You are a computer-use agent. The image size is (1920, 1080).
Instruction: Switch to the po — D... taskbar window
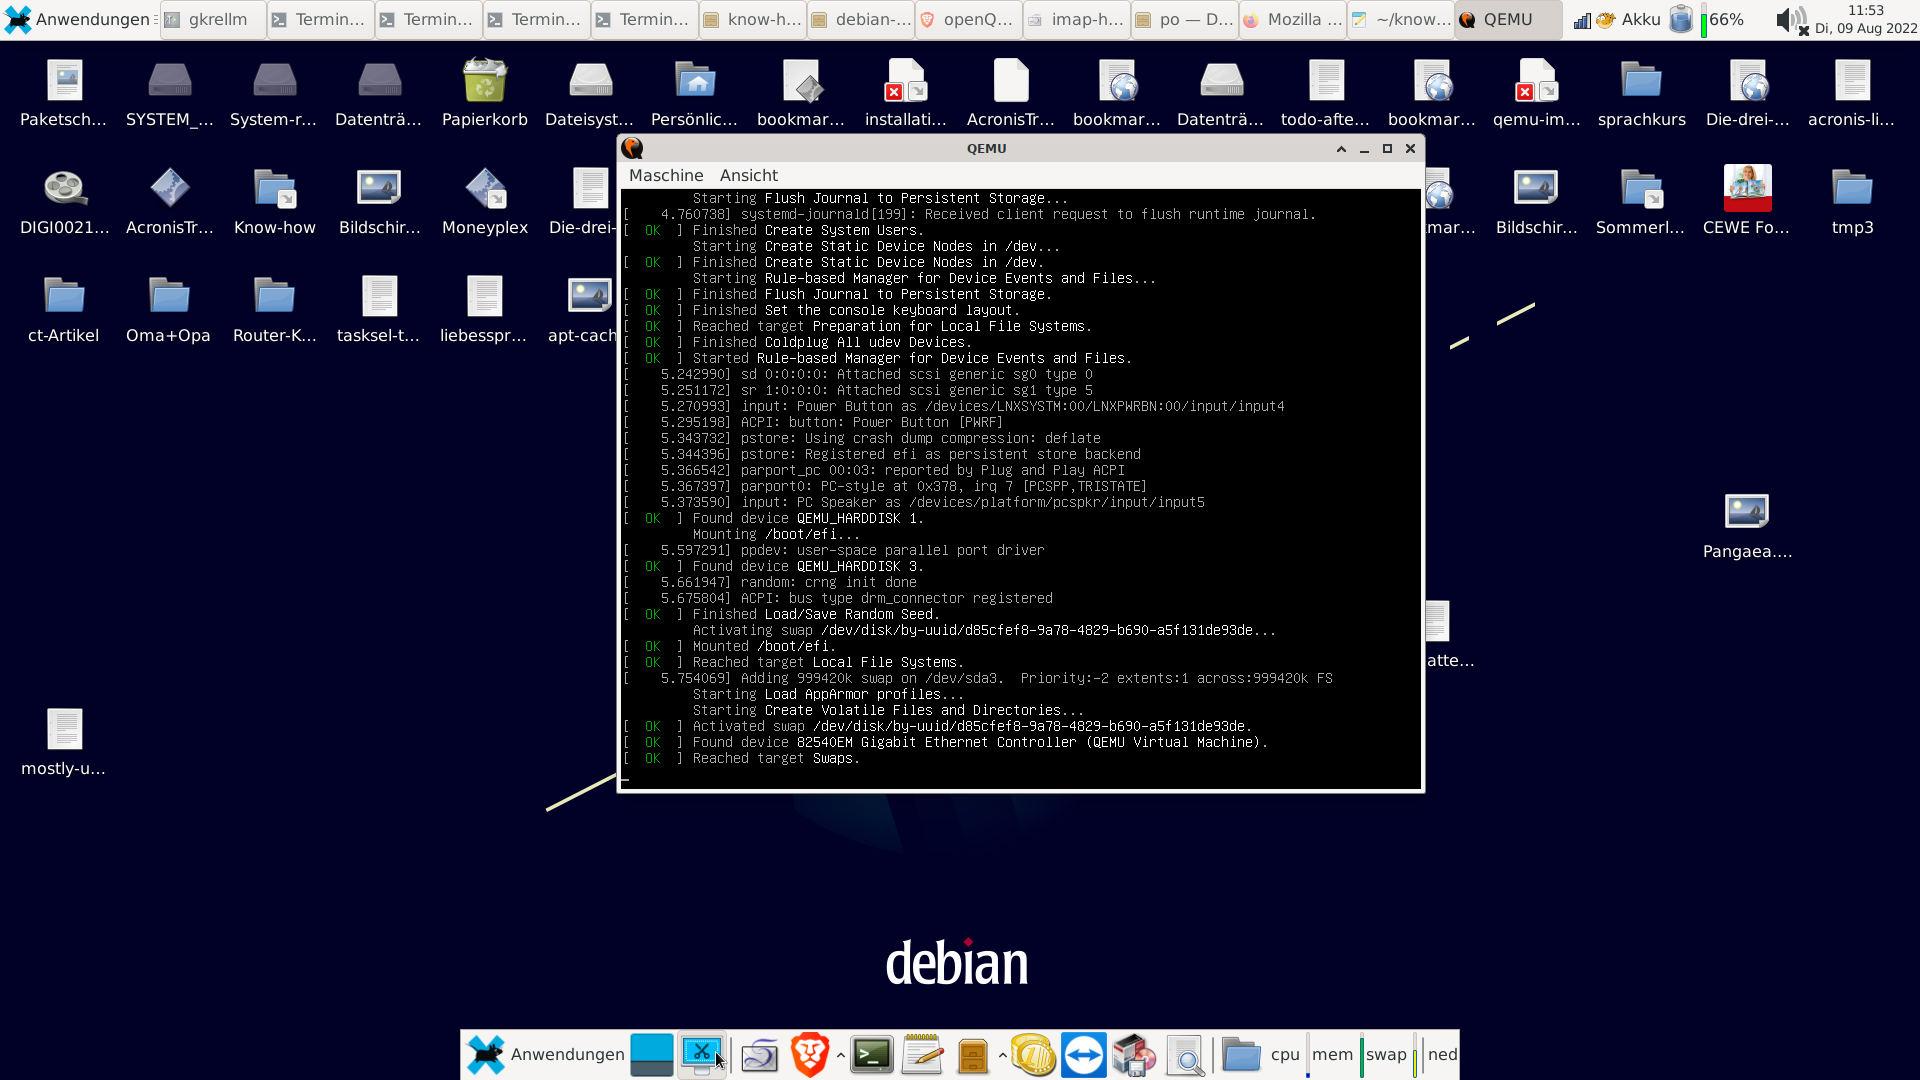pos(1185,19)
